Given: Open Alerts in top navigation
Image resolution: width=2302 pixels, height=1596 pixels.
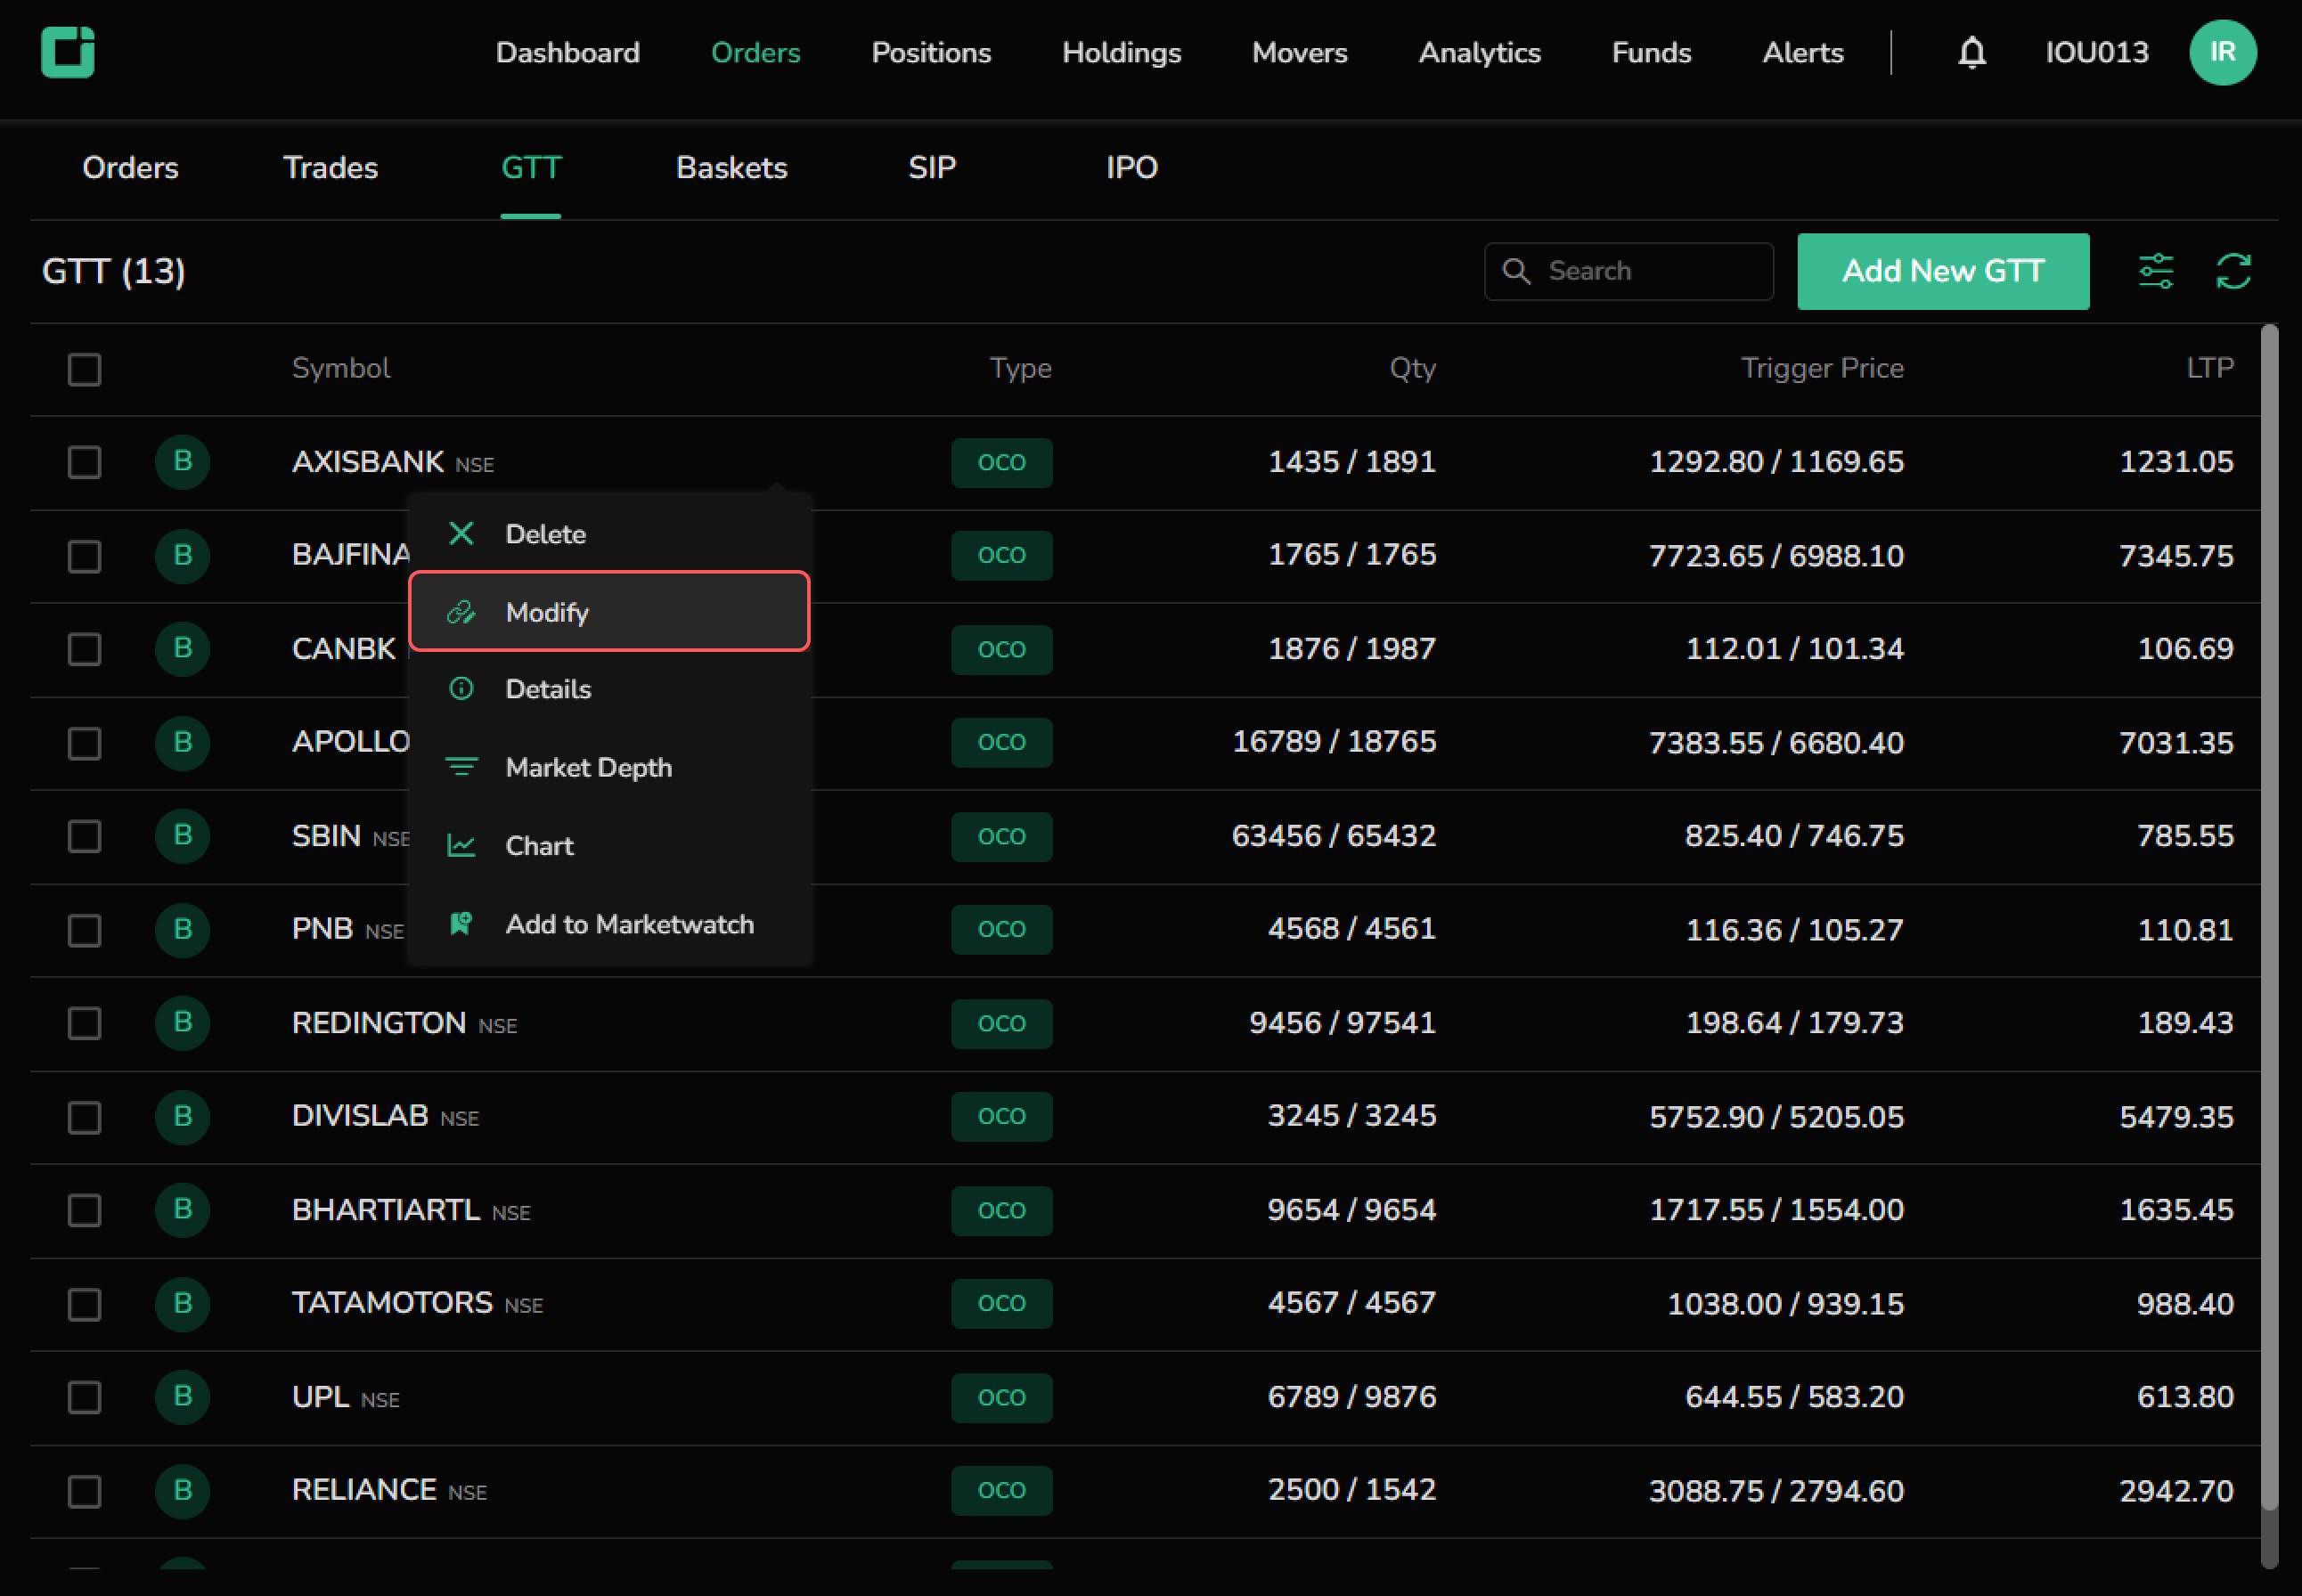Looking at the screenshot, I should click(x=1802, y=52).
